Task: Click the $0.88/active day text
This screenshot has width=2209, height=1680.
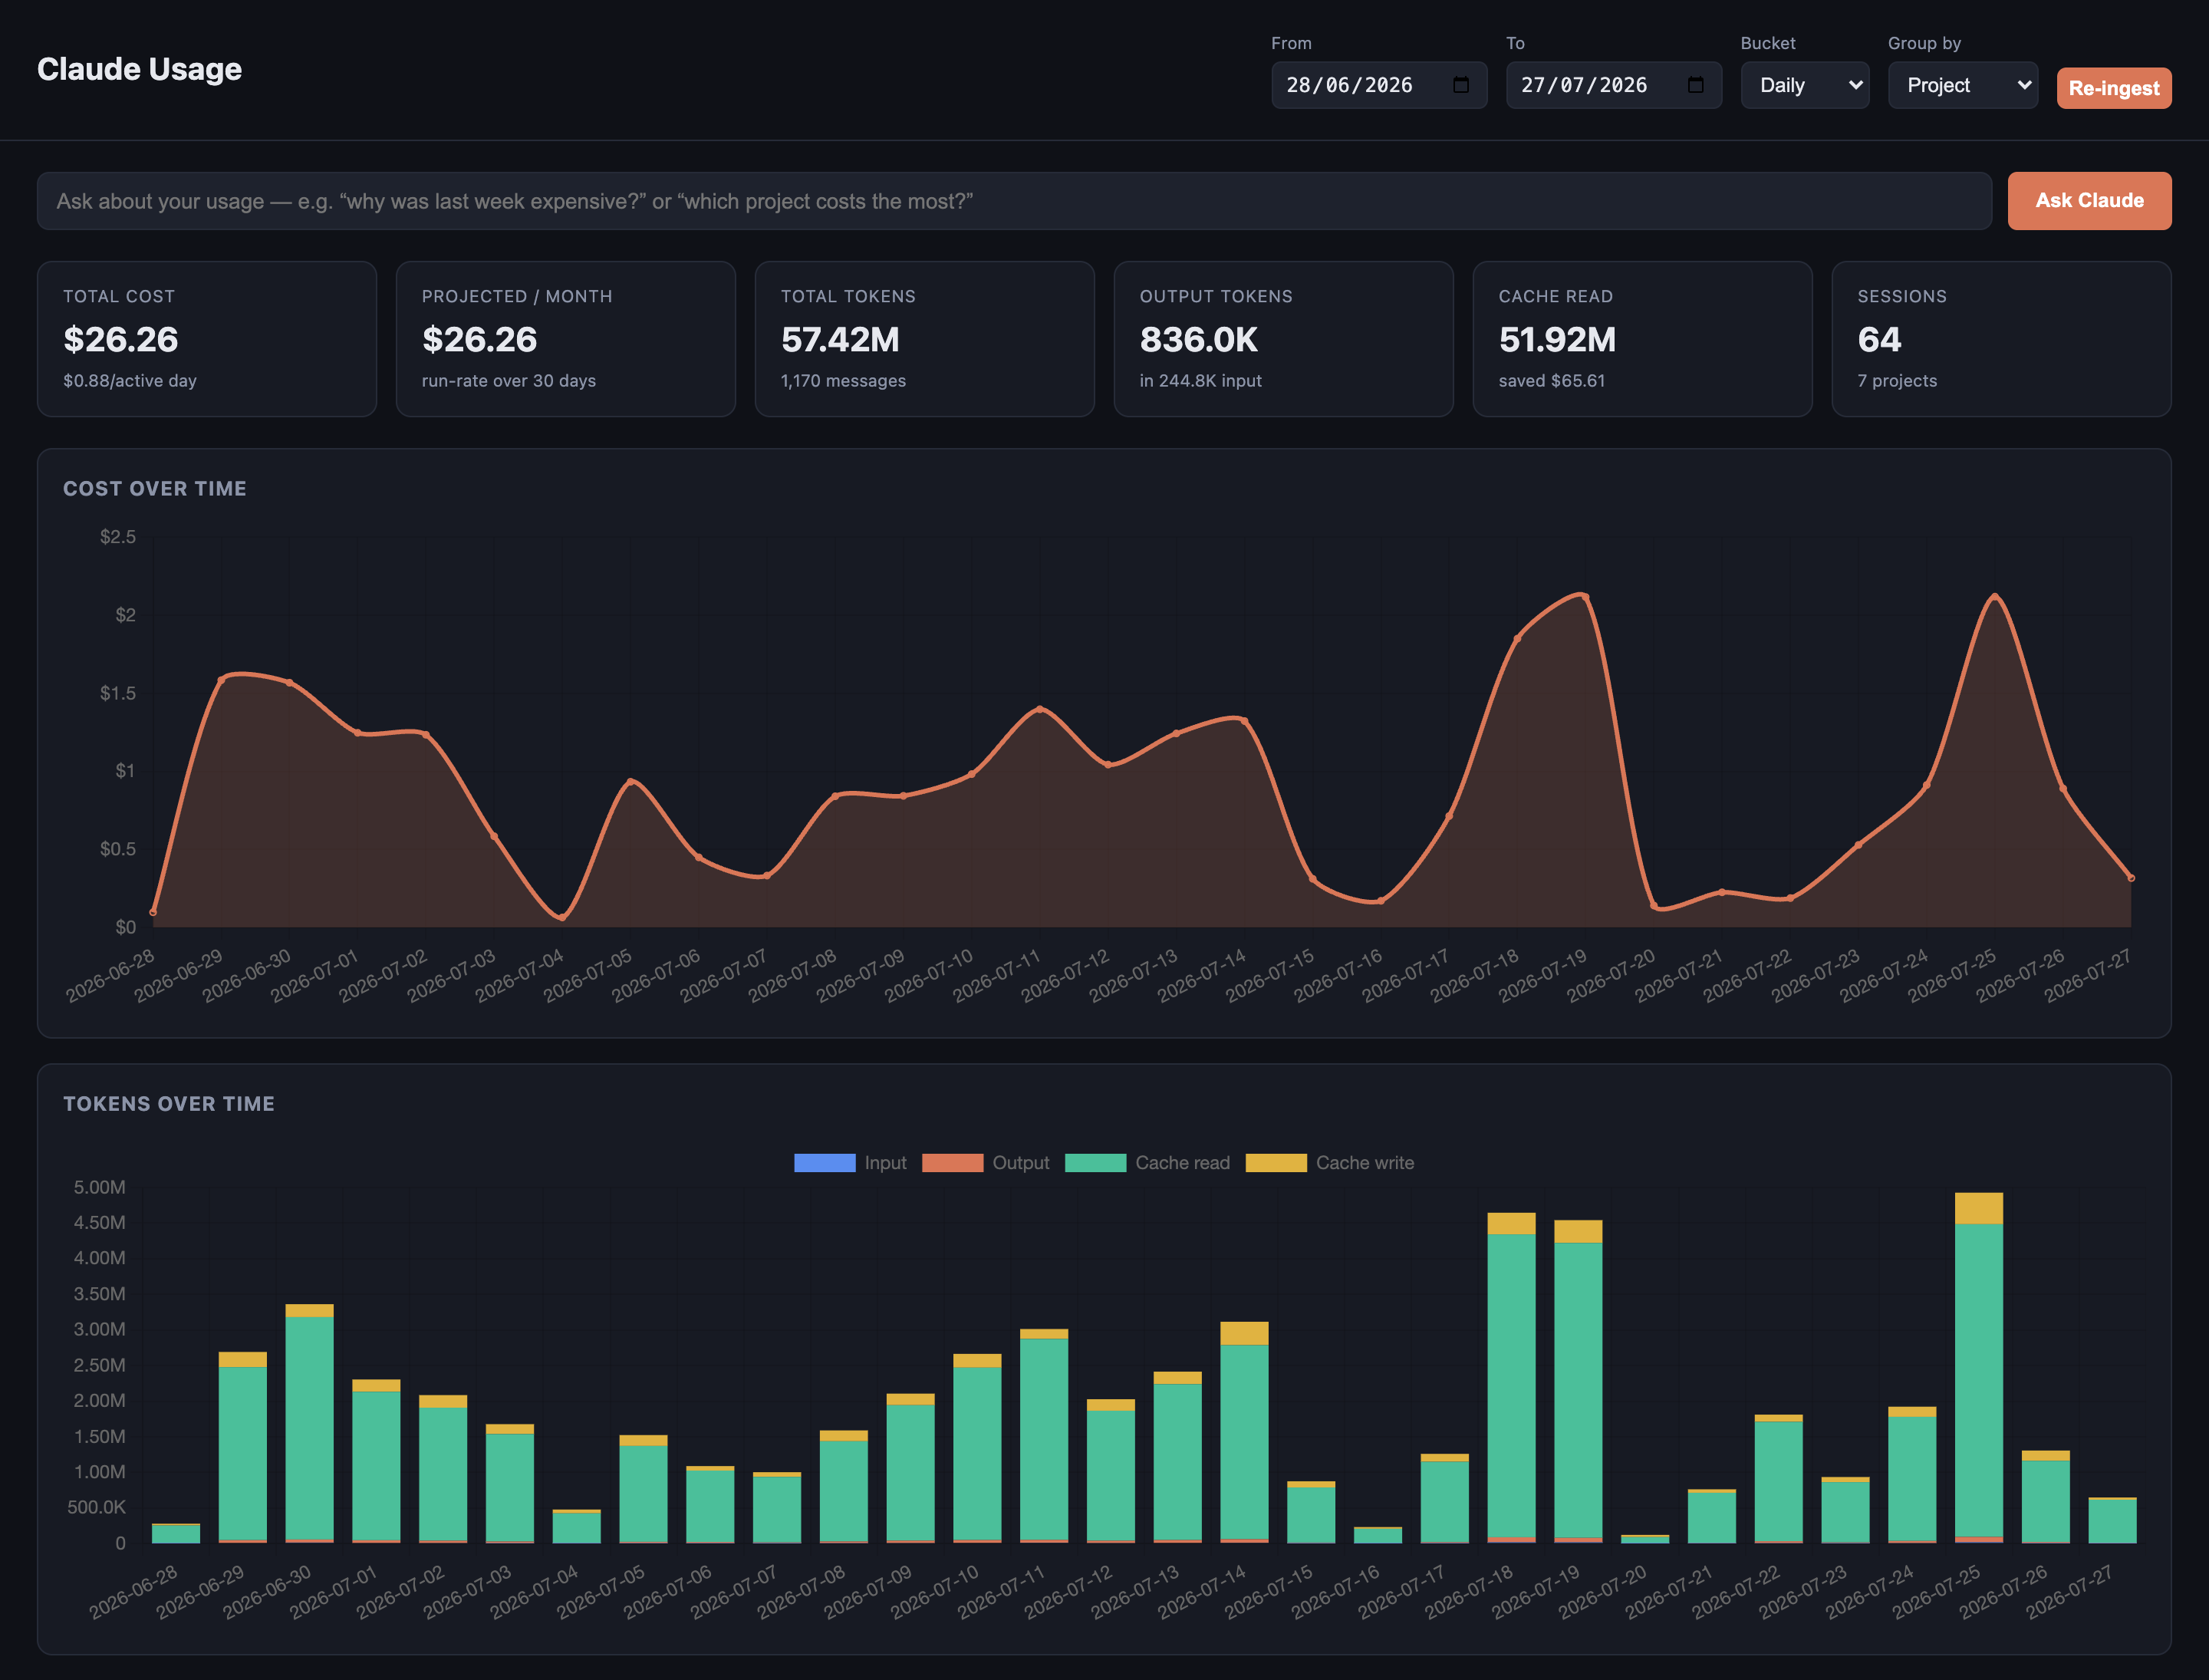Action: pos(130,381)
